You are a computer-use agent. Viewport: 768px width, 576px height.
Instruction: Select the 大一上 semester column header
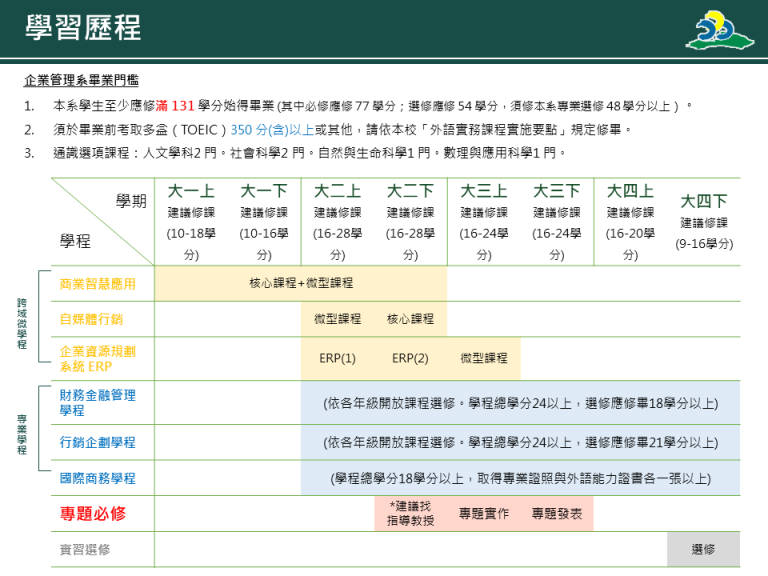tap(191, 191)
